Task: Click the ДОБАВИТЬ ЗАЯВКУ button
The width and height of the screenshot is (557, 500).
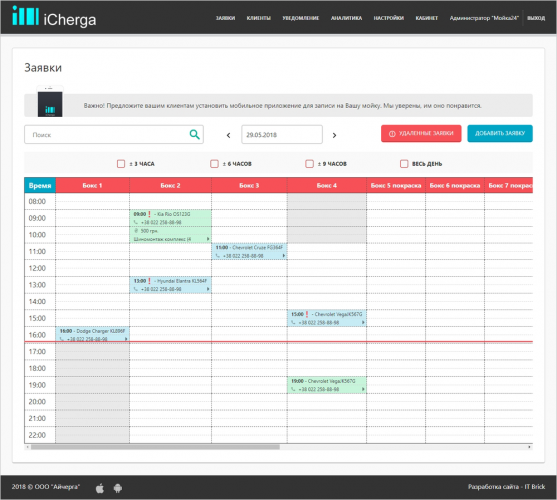Action: pos(500,134)
